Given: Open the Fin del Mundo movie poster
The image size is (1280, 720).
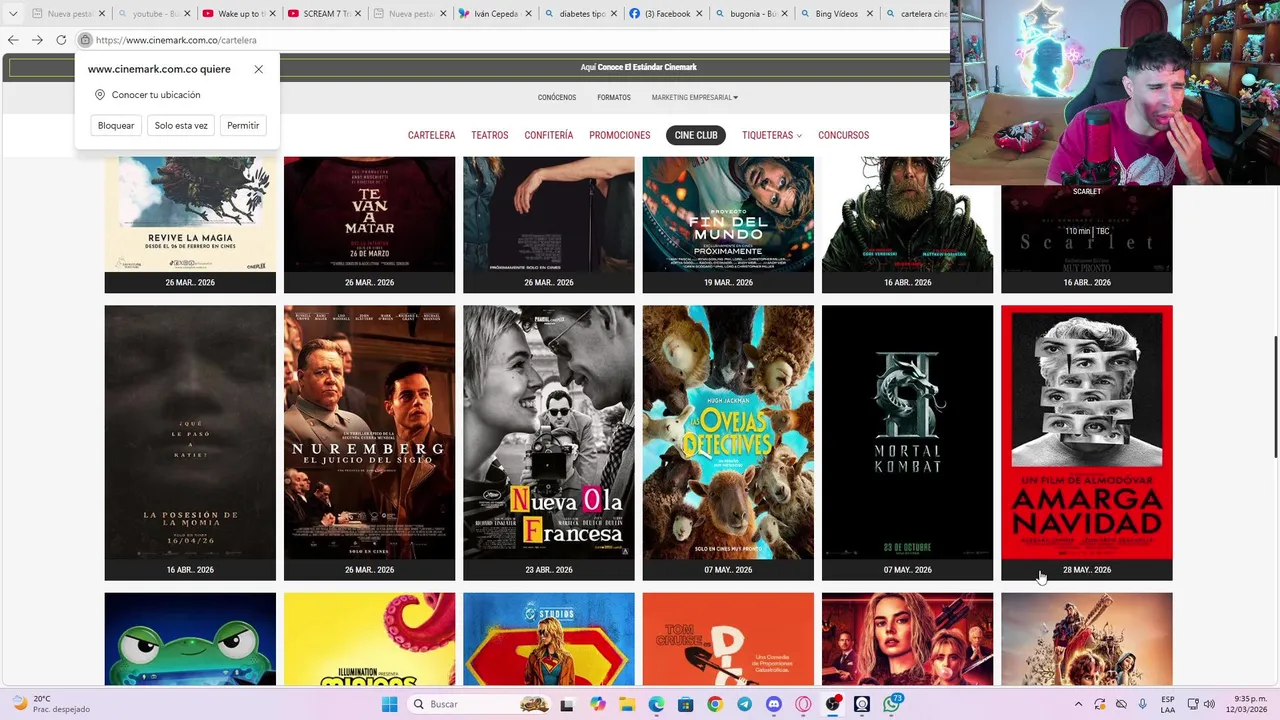Looking at the screenshot, I should click(x=728, y=214).
